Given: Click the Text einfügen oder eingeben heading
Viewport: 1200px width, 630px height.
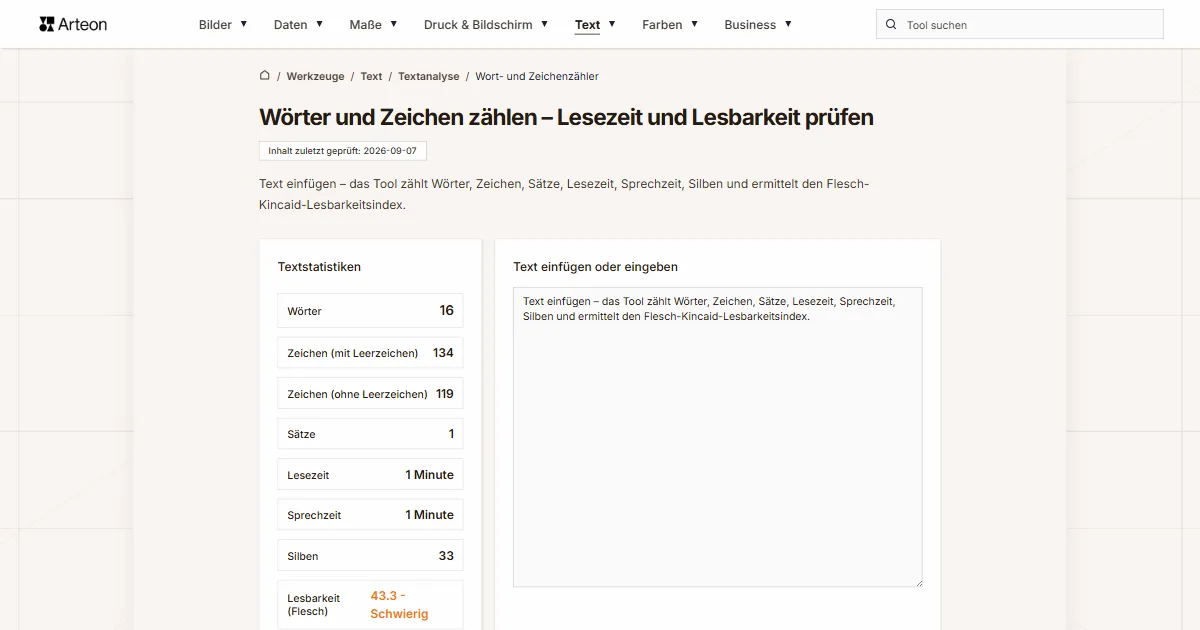Looking at the screenshot, I should point(595,267).
